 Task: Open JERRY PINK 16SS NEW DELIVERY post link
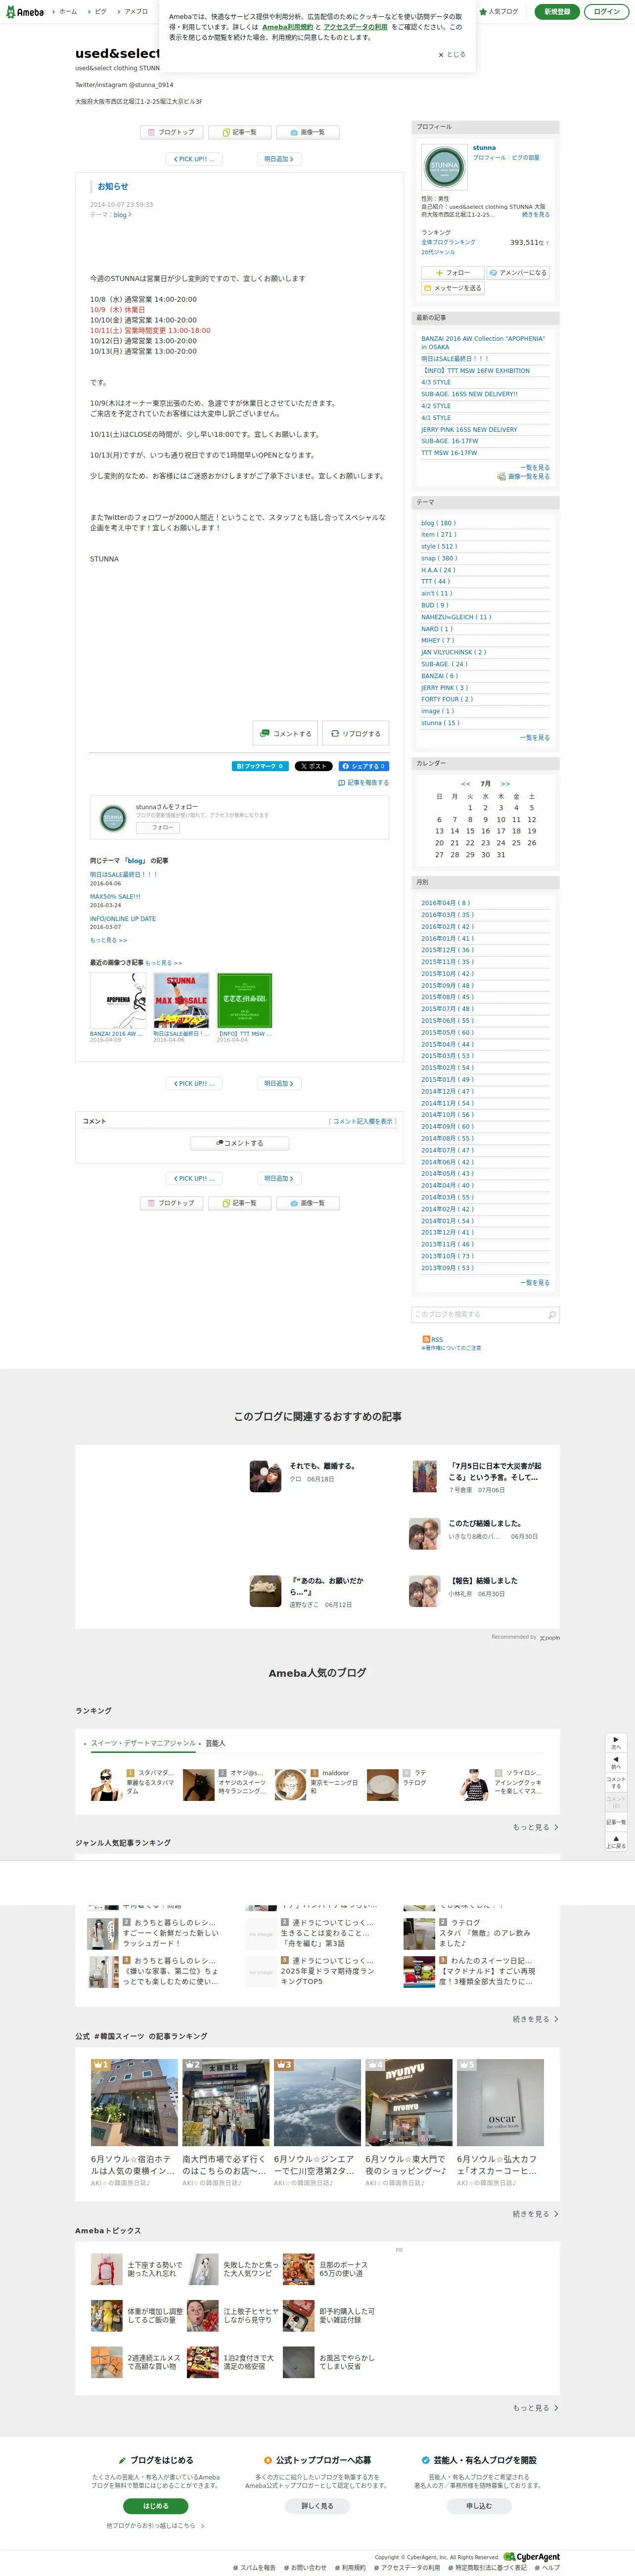pos(469,429)
